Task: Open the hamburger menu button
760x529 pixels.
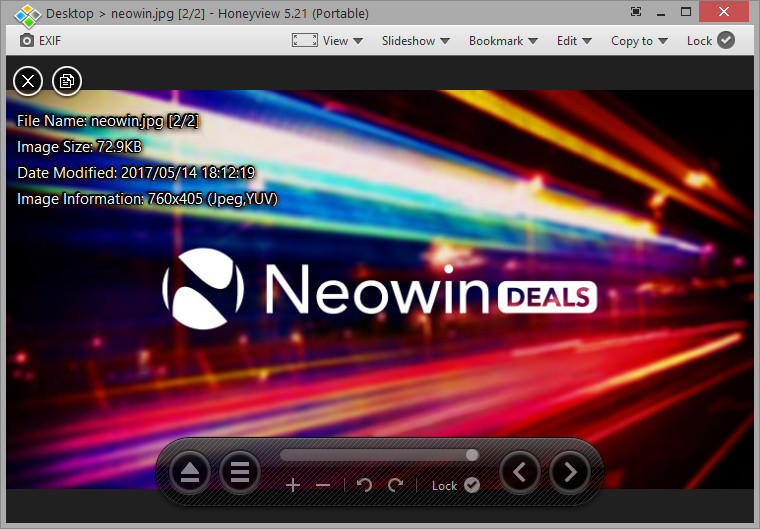Action: (239, 472)
